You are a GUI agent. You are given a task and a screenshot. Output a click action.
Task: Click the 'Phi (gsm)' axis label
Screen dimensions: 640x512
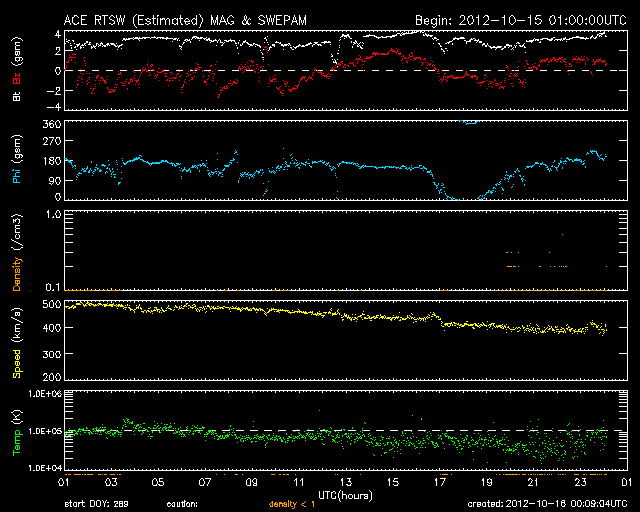(x=17, y=159)
